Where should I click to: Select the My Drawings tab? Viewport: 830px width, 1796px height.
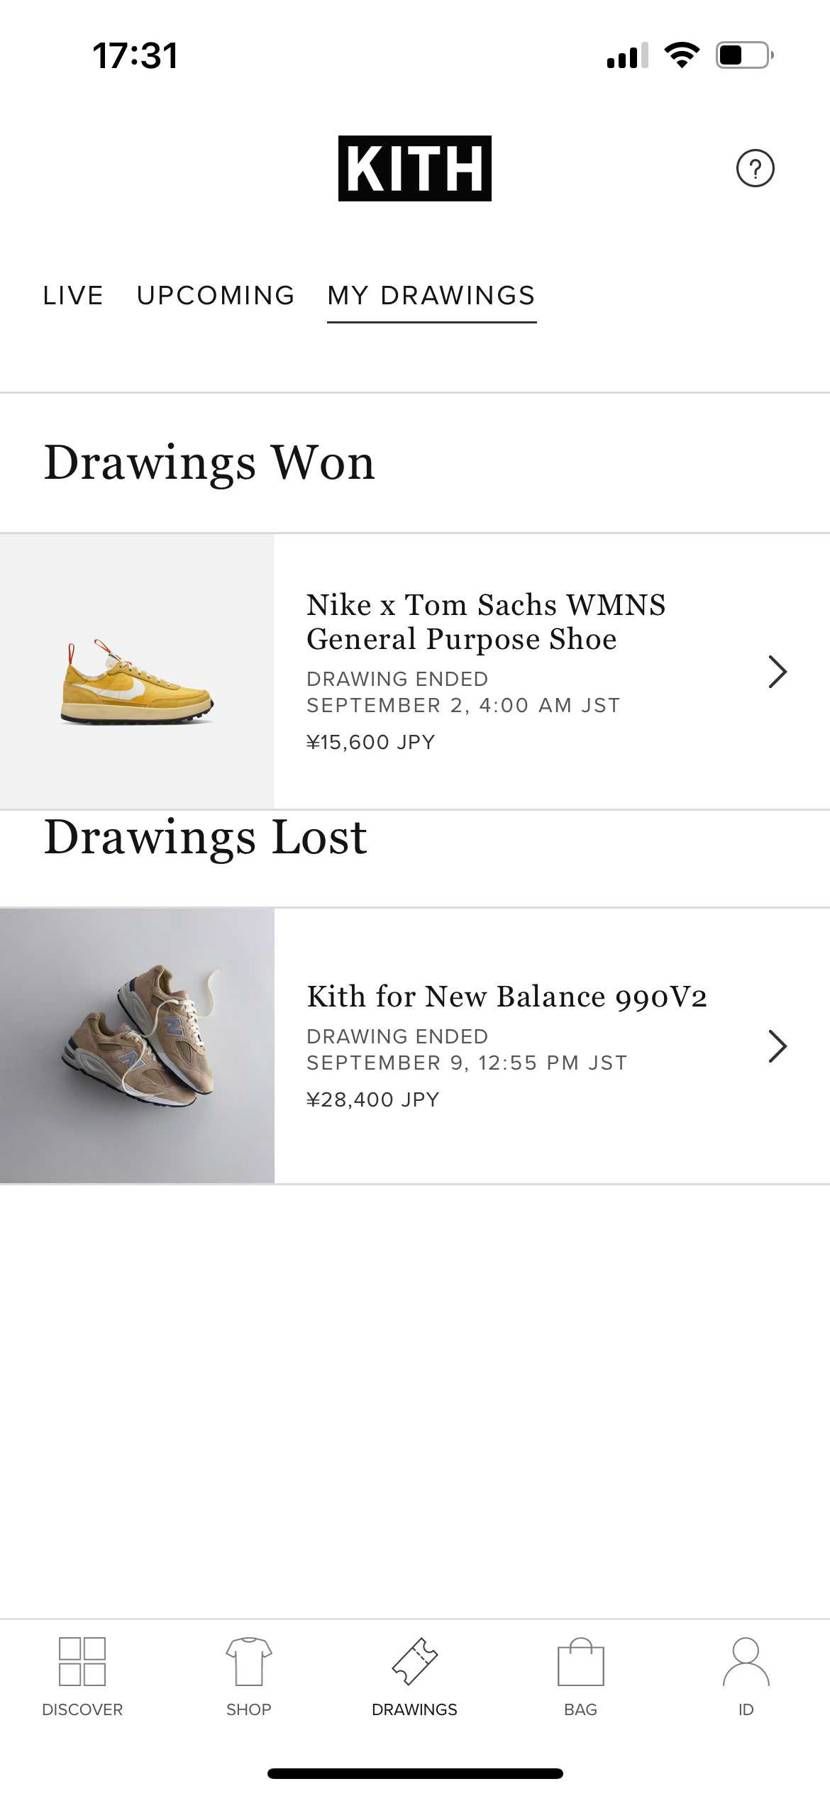[431, 296]
